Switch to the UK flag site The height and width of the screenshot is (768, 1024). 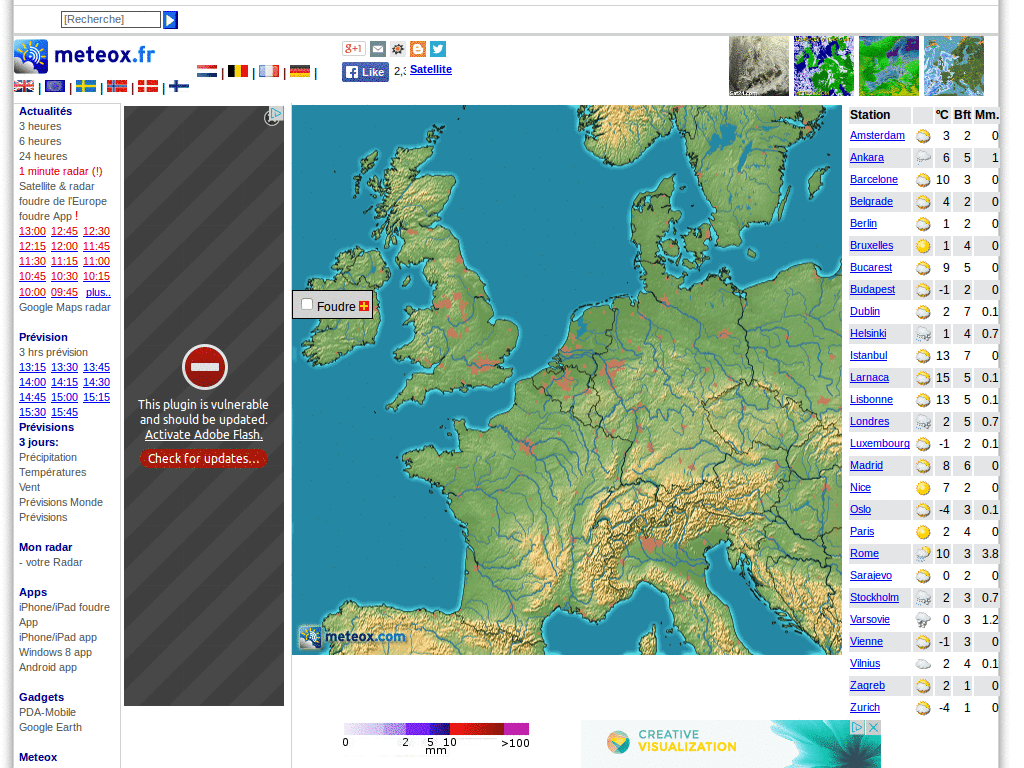(x=24, y=86)
